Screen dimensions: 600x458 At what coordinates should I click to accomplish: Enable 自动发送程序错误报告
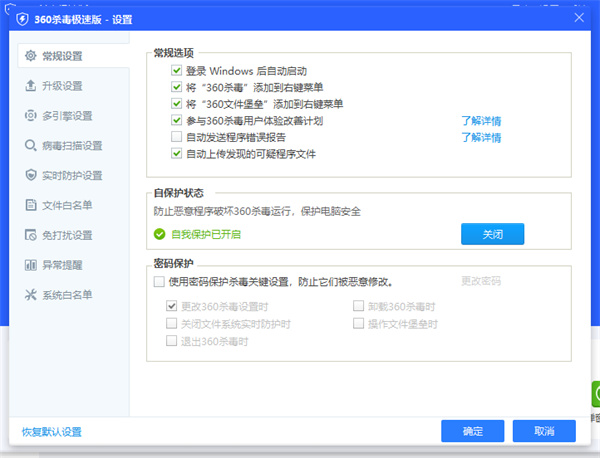(x=176, y=137)
